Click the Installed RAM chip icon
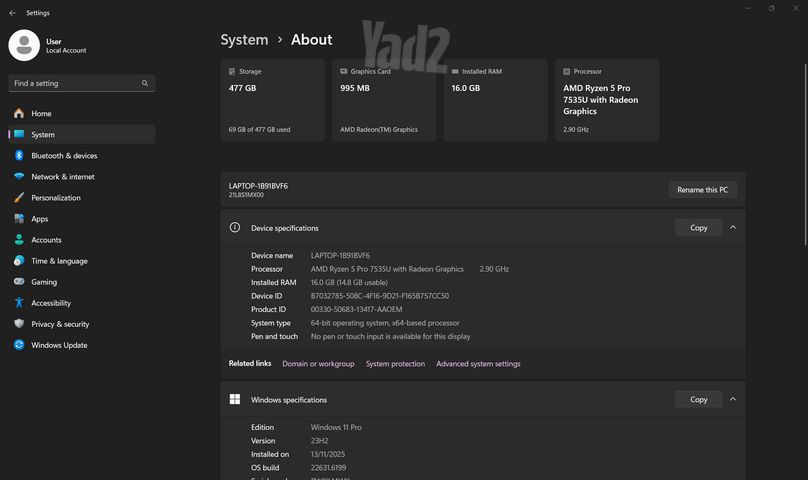 point(455,71)
